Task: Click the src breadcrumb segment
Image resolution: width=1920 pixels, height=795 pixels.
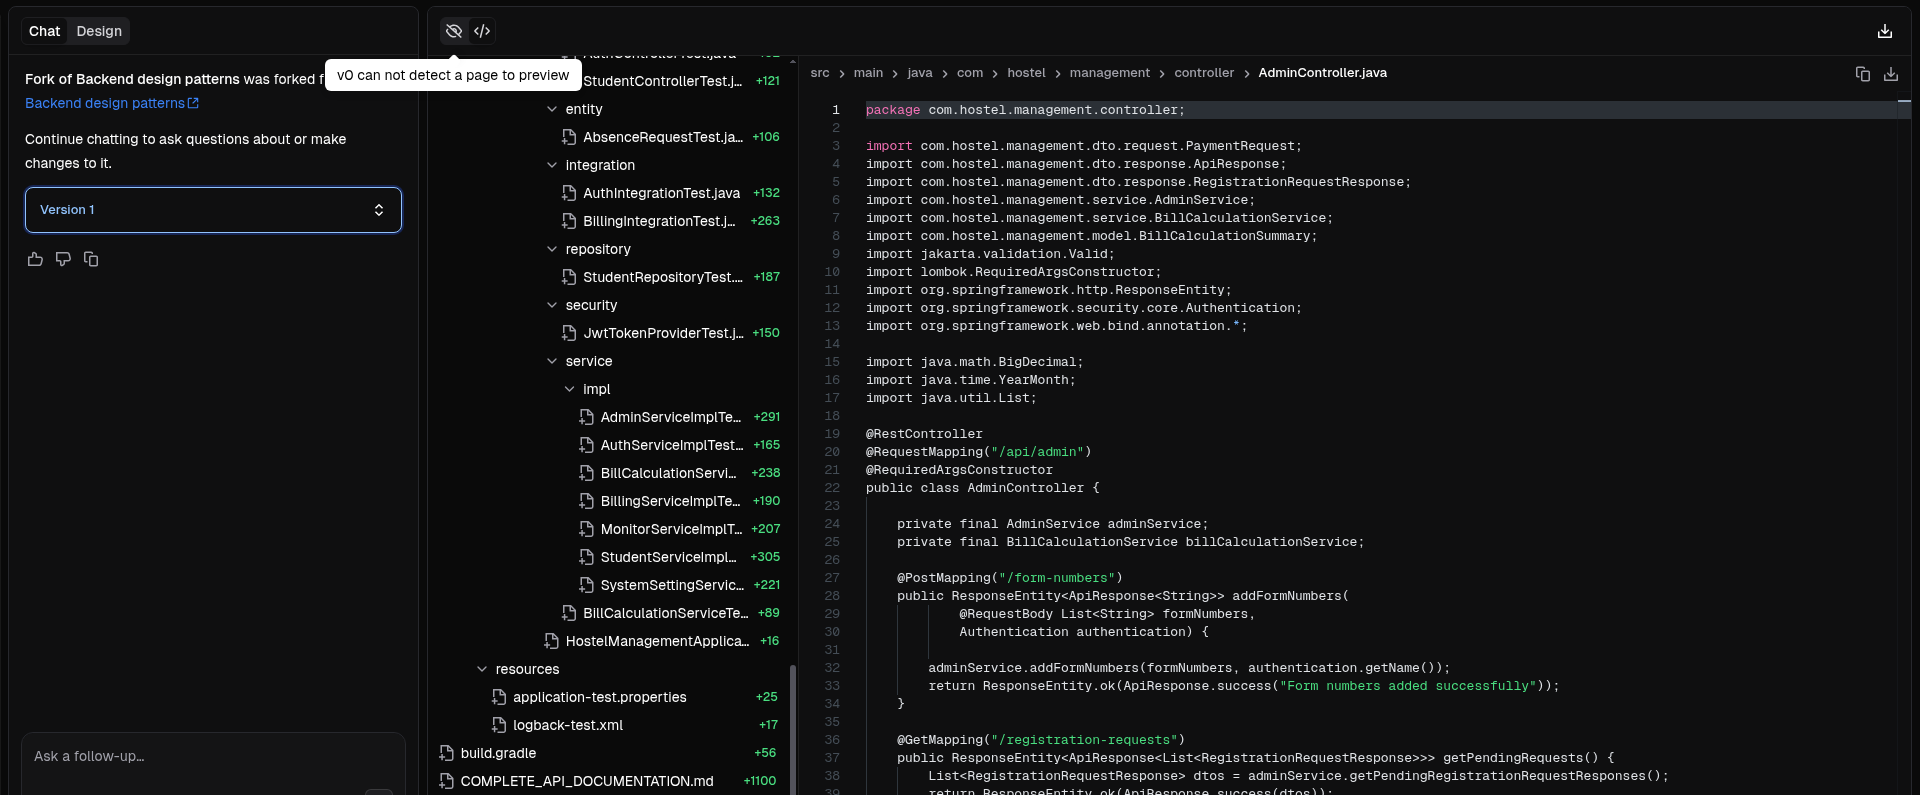Action: (x=820, y=73)
